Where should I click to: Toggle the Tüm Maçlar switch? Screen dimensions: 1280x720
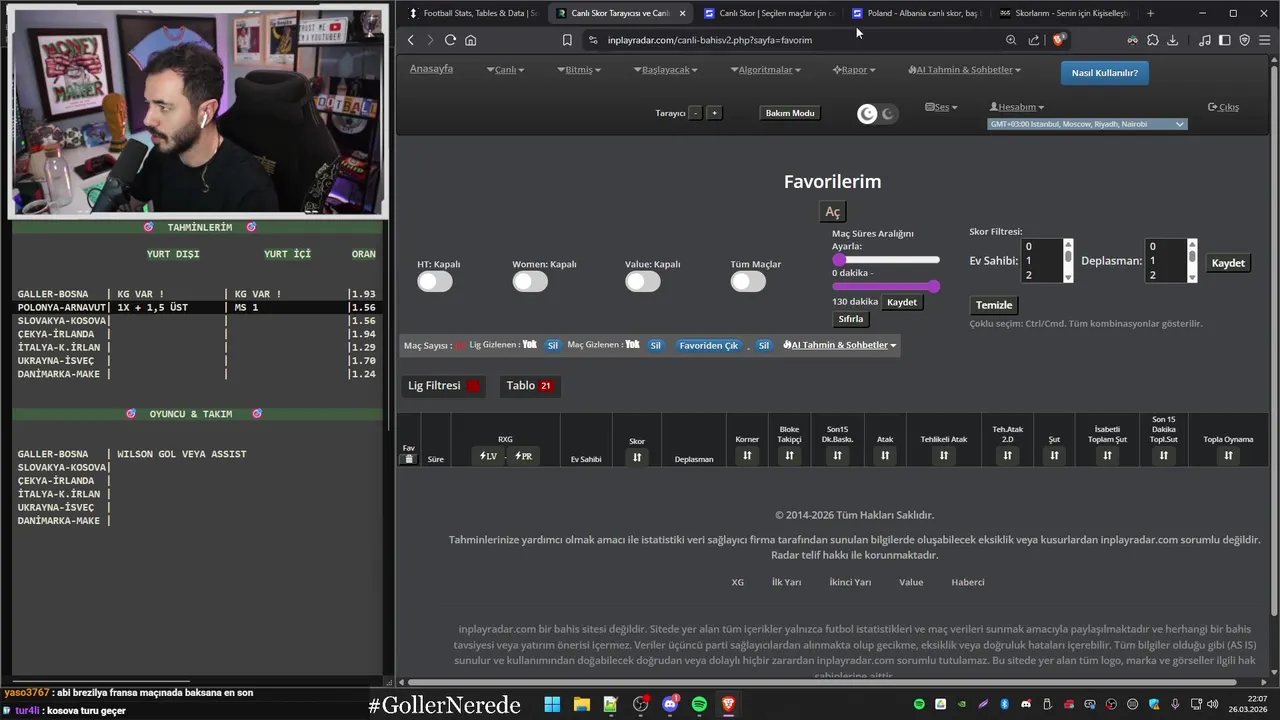(x=748, y=282)
